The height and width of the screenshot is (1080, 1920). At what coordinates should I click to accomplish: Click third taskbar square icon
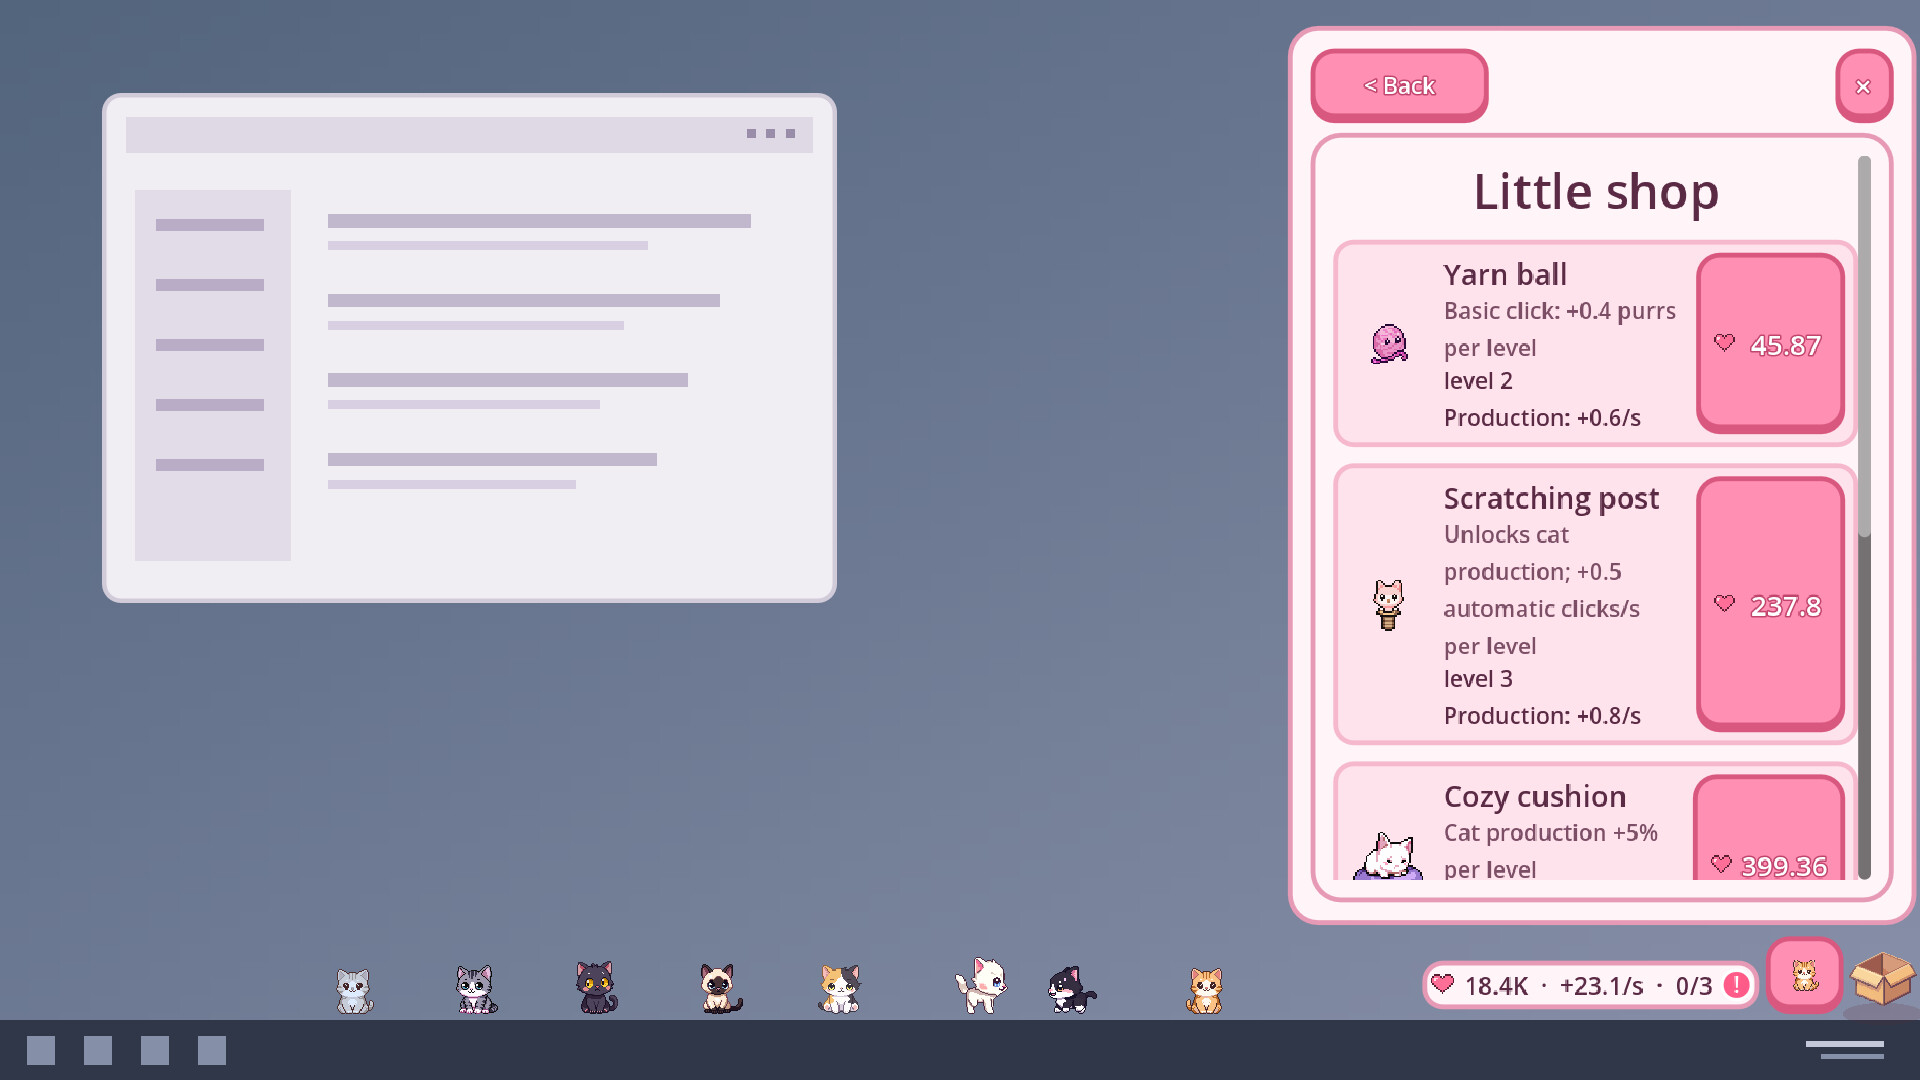[155, 1050]
